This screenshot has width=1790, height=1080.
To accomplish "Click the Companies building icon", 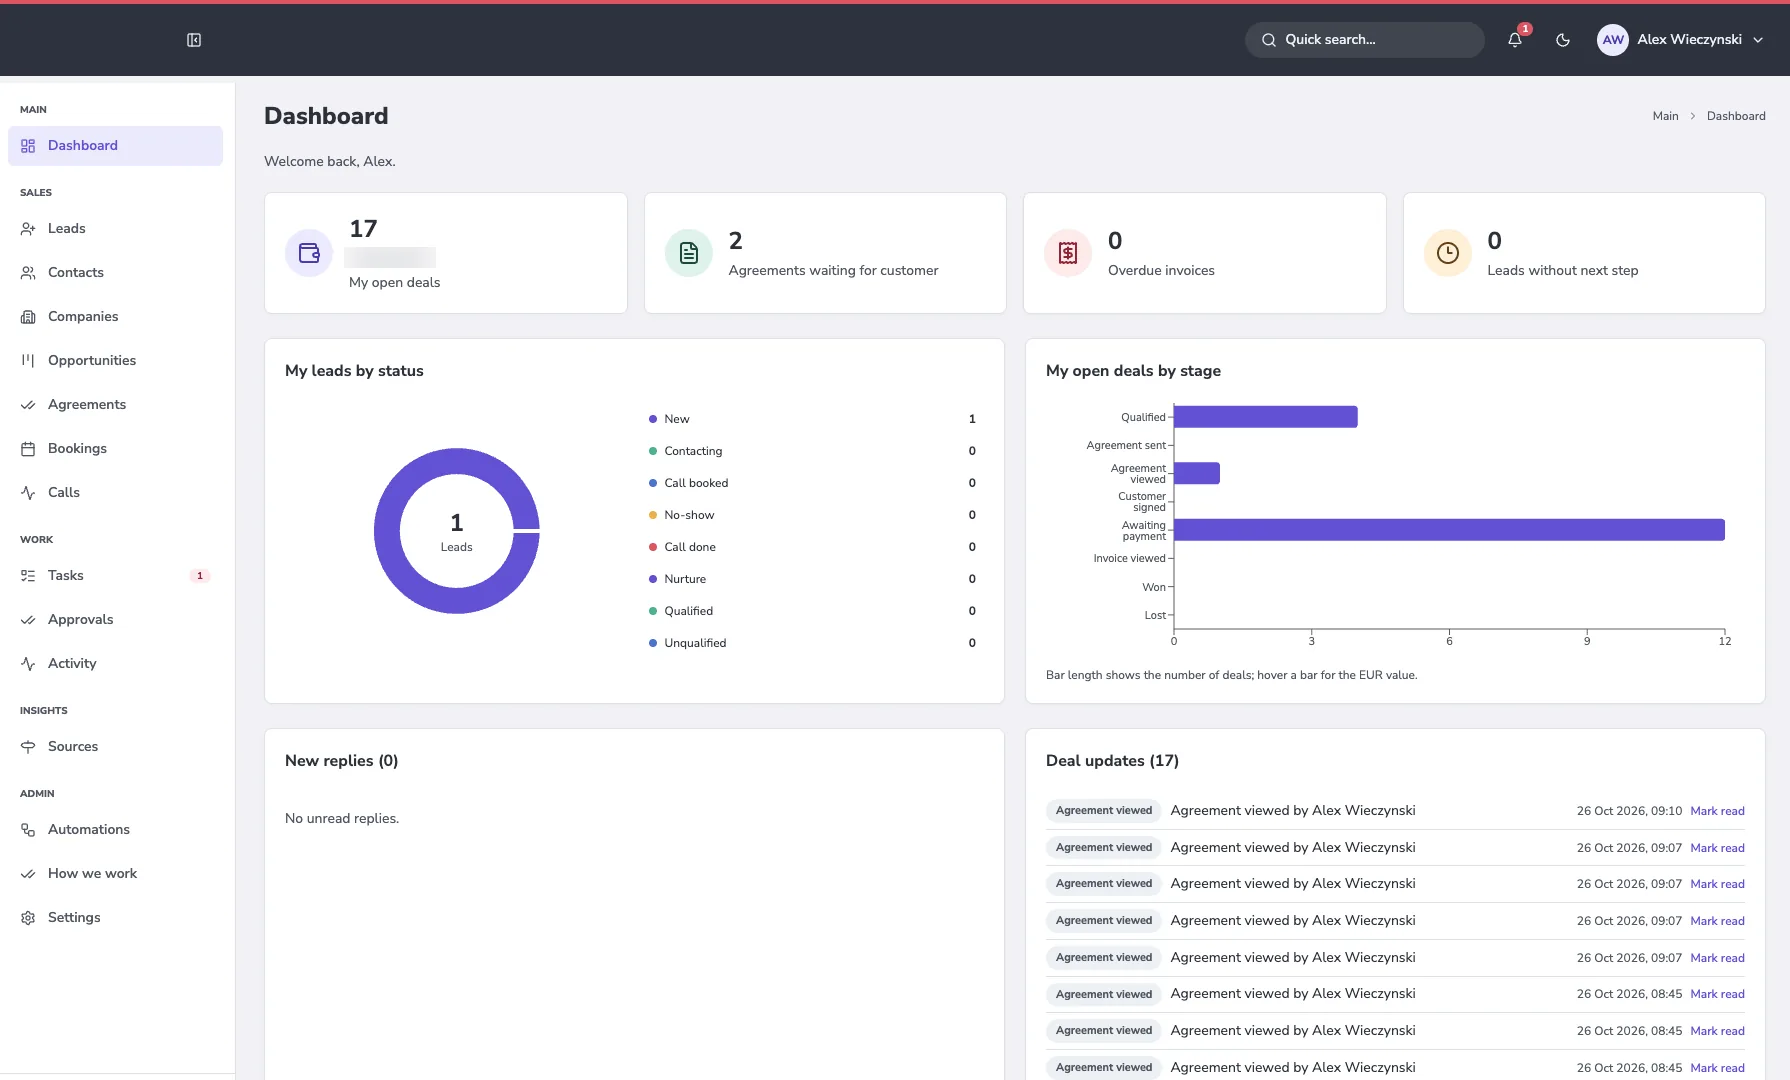I will pos(28,317).
